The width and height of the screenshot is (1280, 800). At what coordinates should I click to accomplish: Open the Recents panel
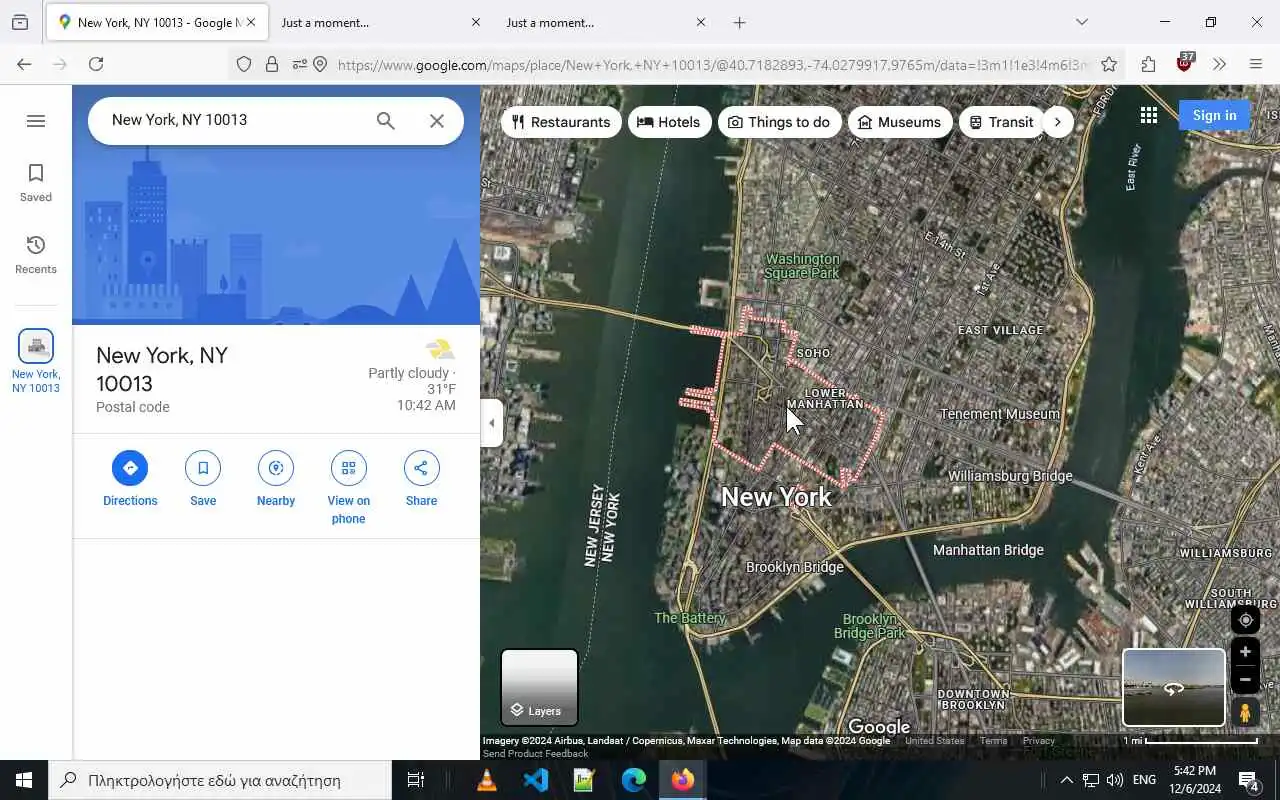pos(36,255)
